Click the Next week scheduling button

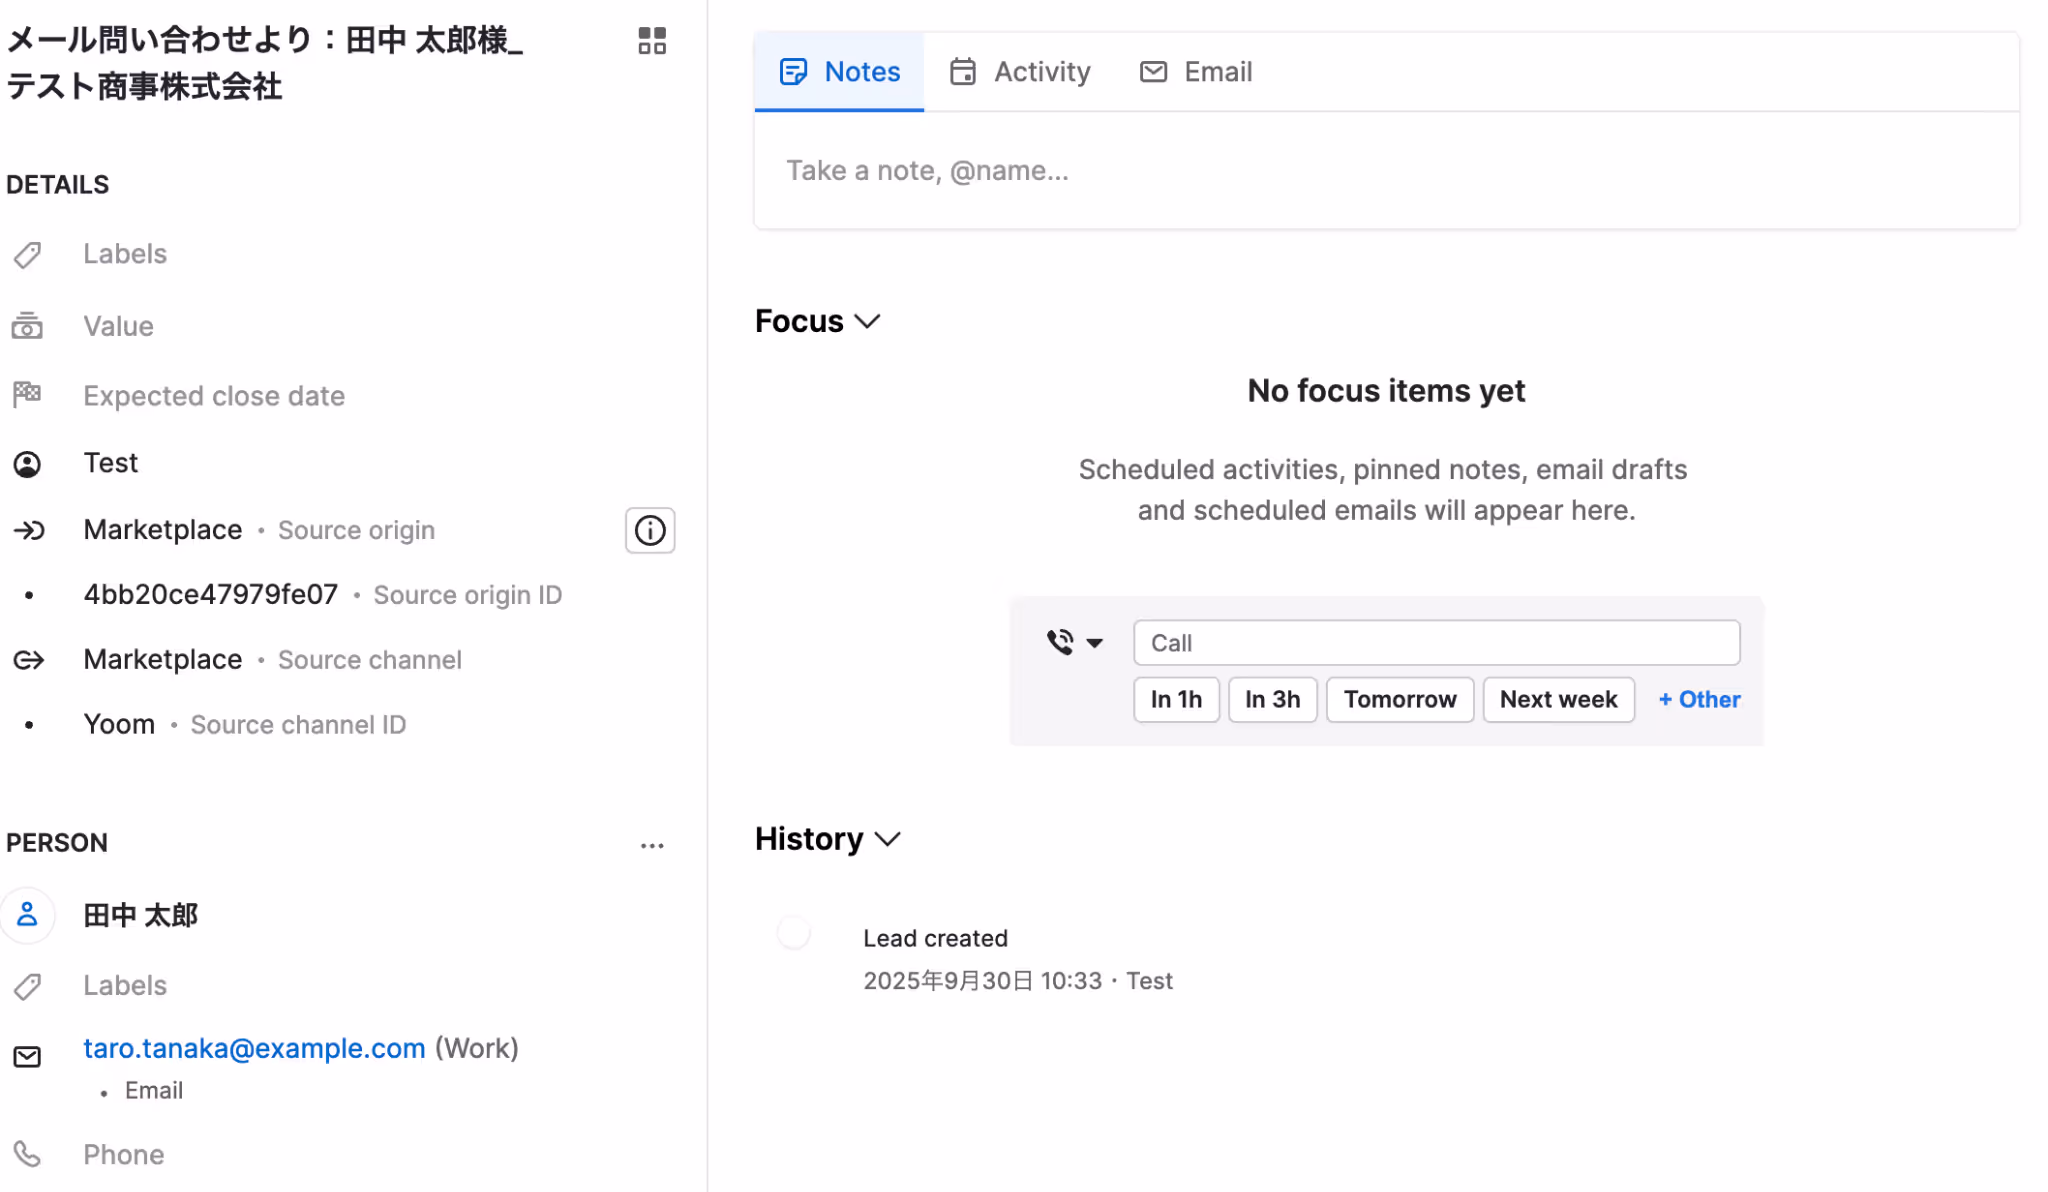[1557, 699]
